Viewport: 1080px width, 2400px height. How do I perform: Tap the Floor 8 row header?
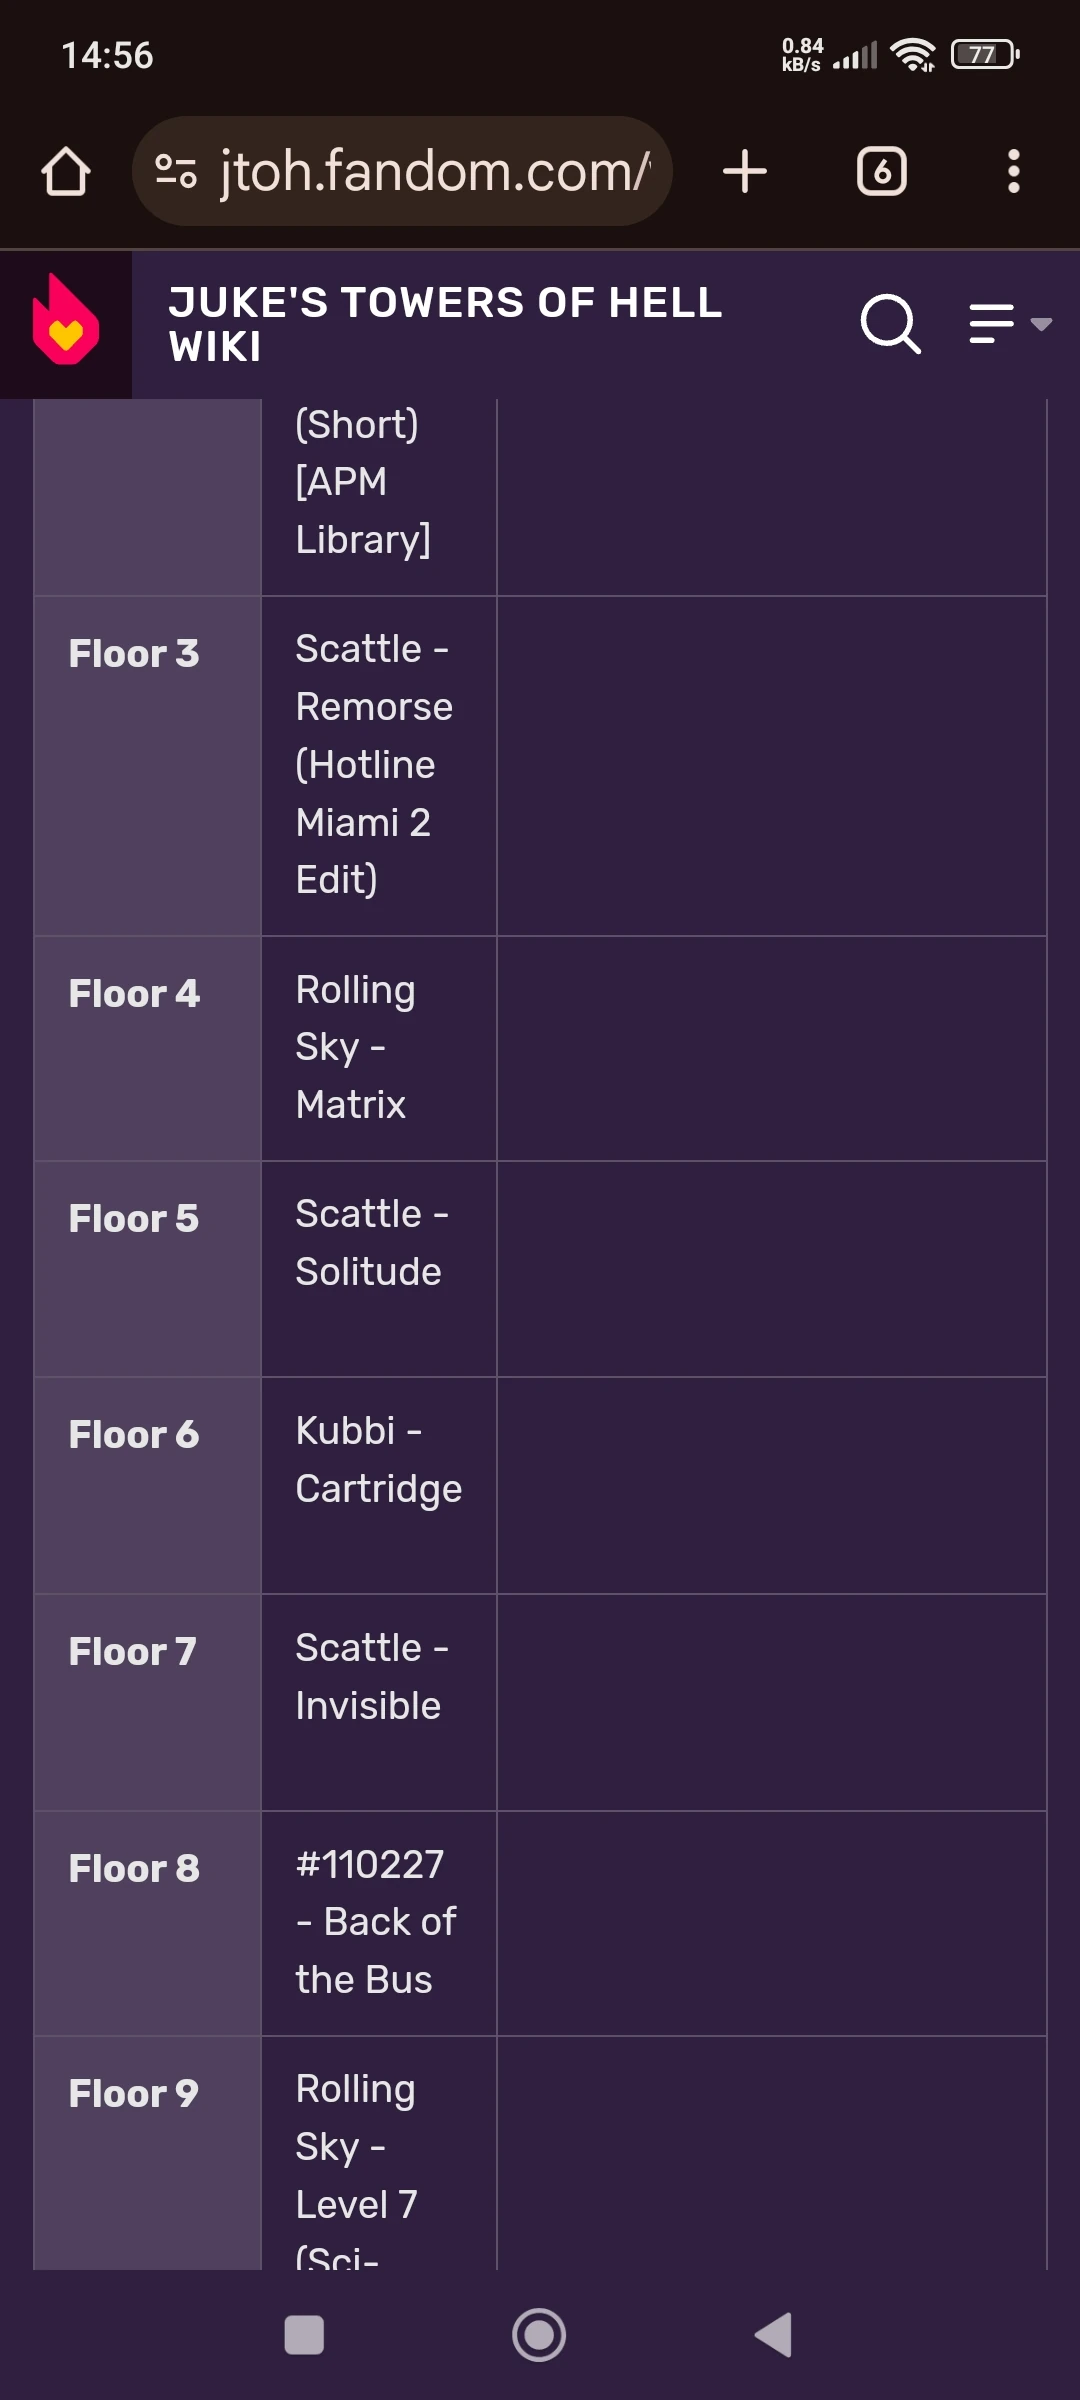click(134, 1869)
